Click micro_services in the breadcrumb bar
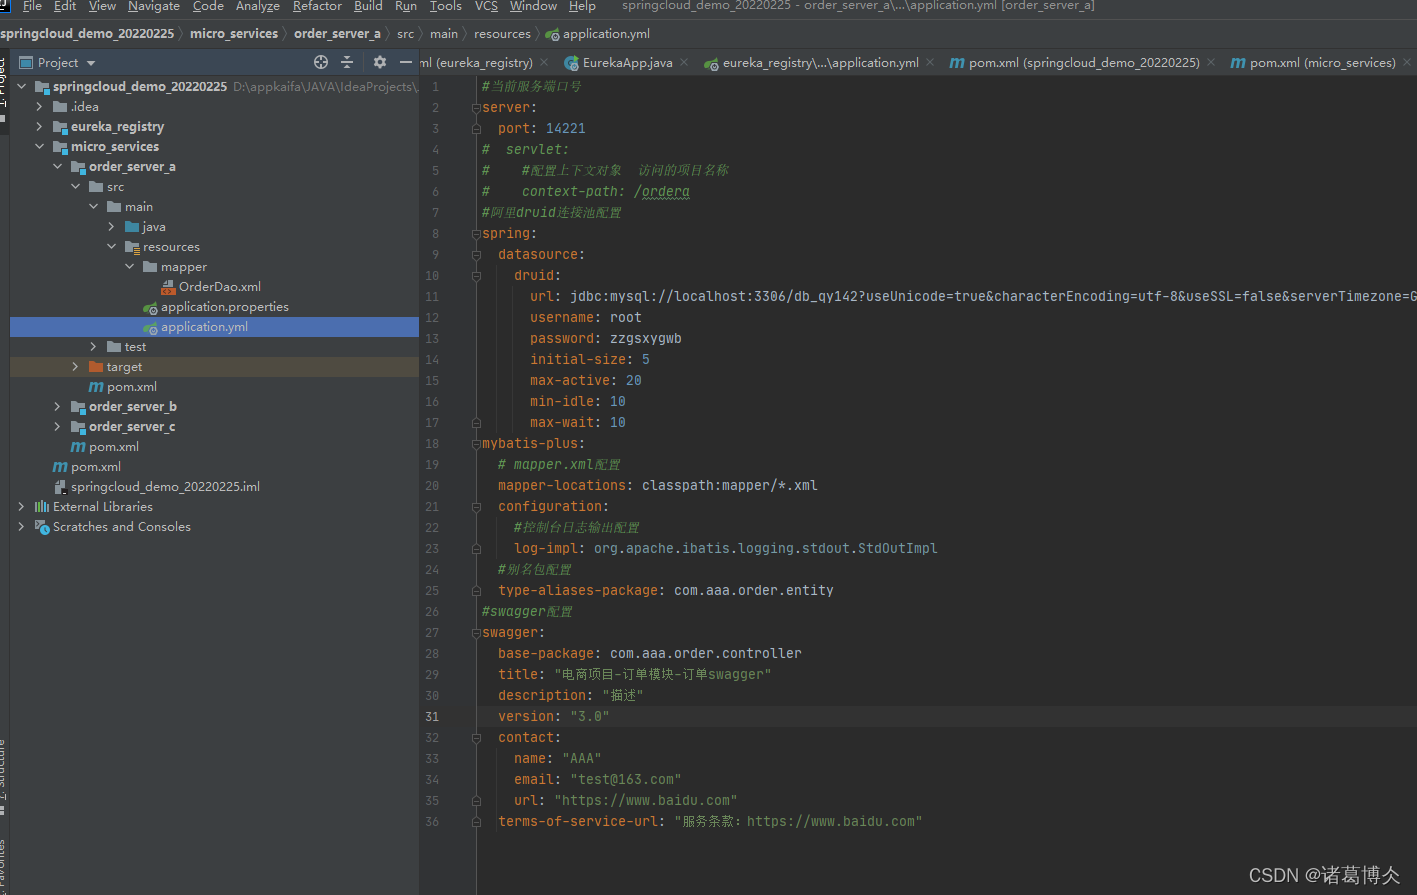1417x895 pixels. click(234, 34)
